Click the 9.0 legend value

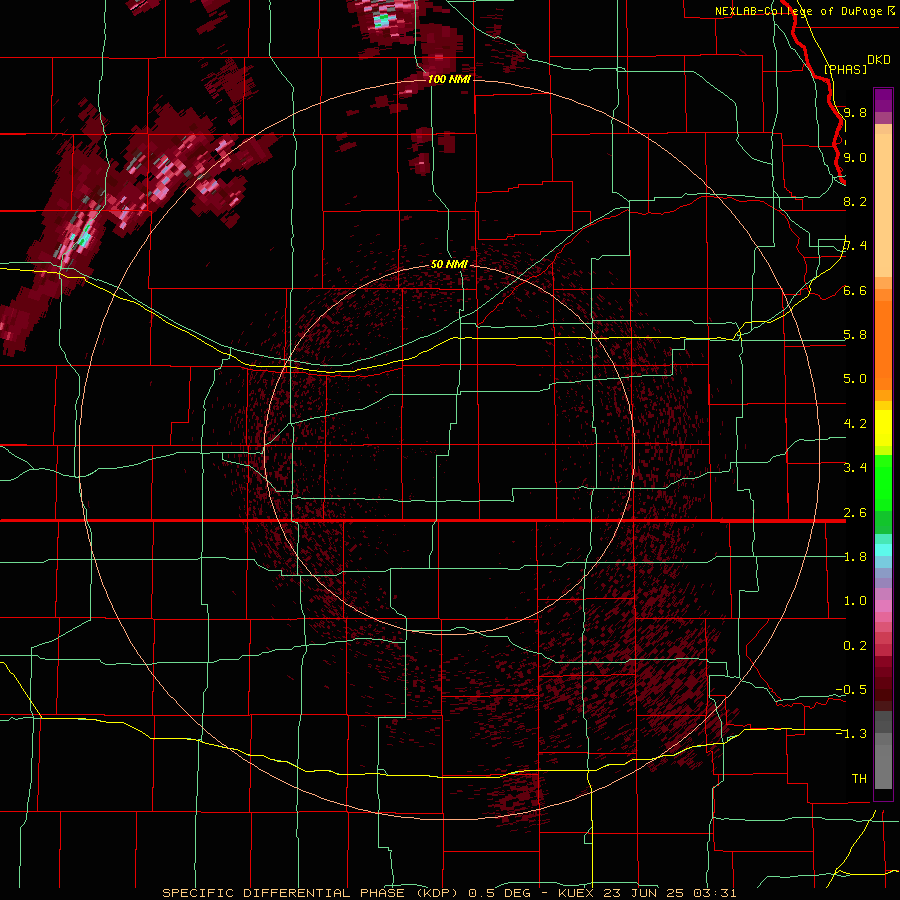855,157
